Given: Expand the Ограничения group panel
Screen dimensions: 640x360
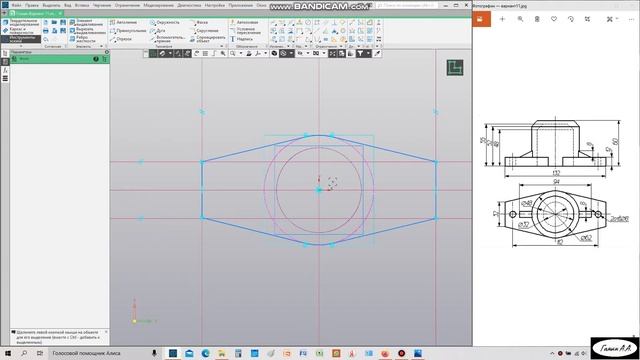Looking at the screenshot, I should click(341, 46).
